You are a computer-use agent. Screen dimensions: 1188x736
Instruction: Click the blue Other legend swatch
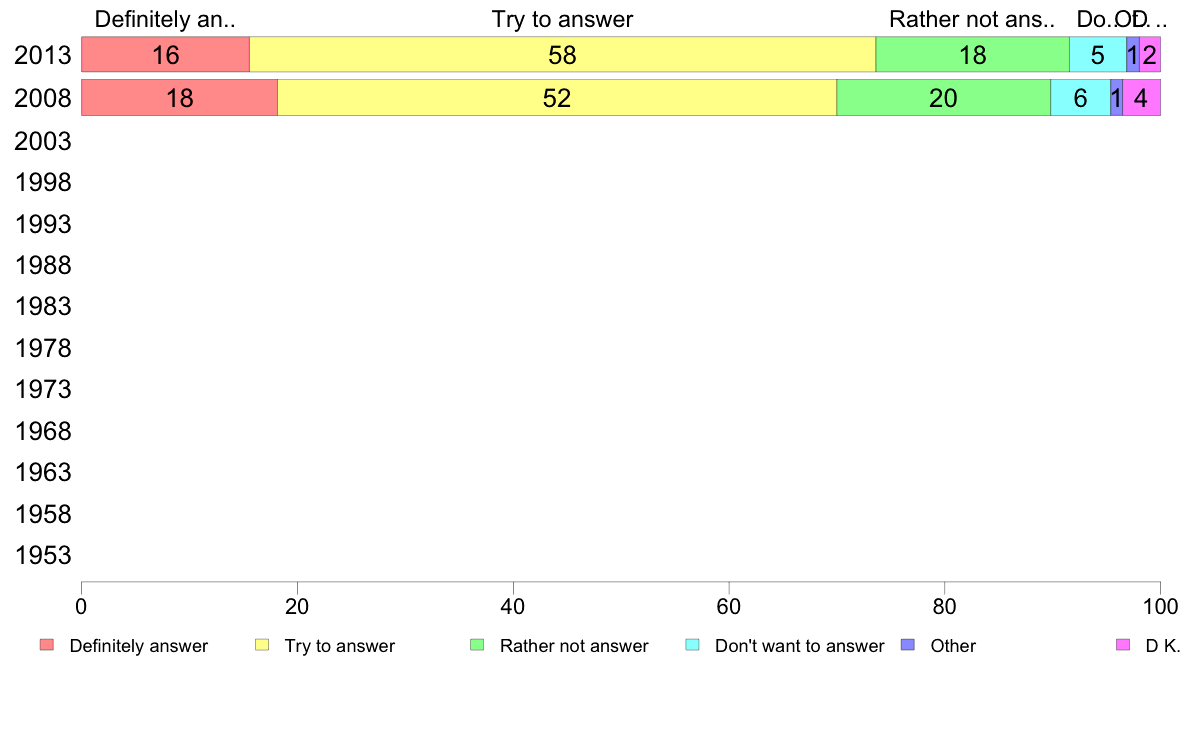coord(908,645)
